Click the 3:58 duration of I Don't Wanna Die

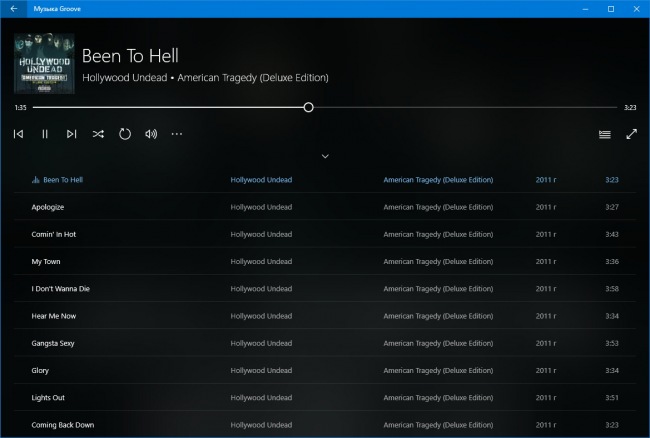click(612, 289)
